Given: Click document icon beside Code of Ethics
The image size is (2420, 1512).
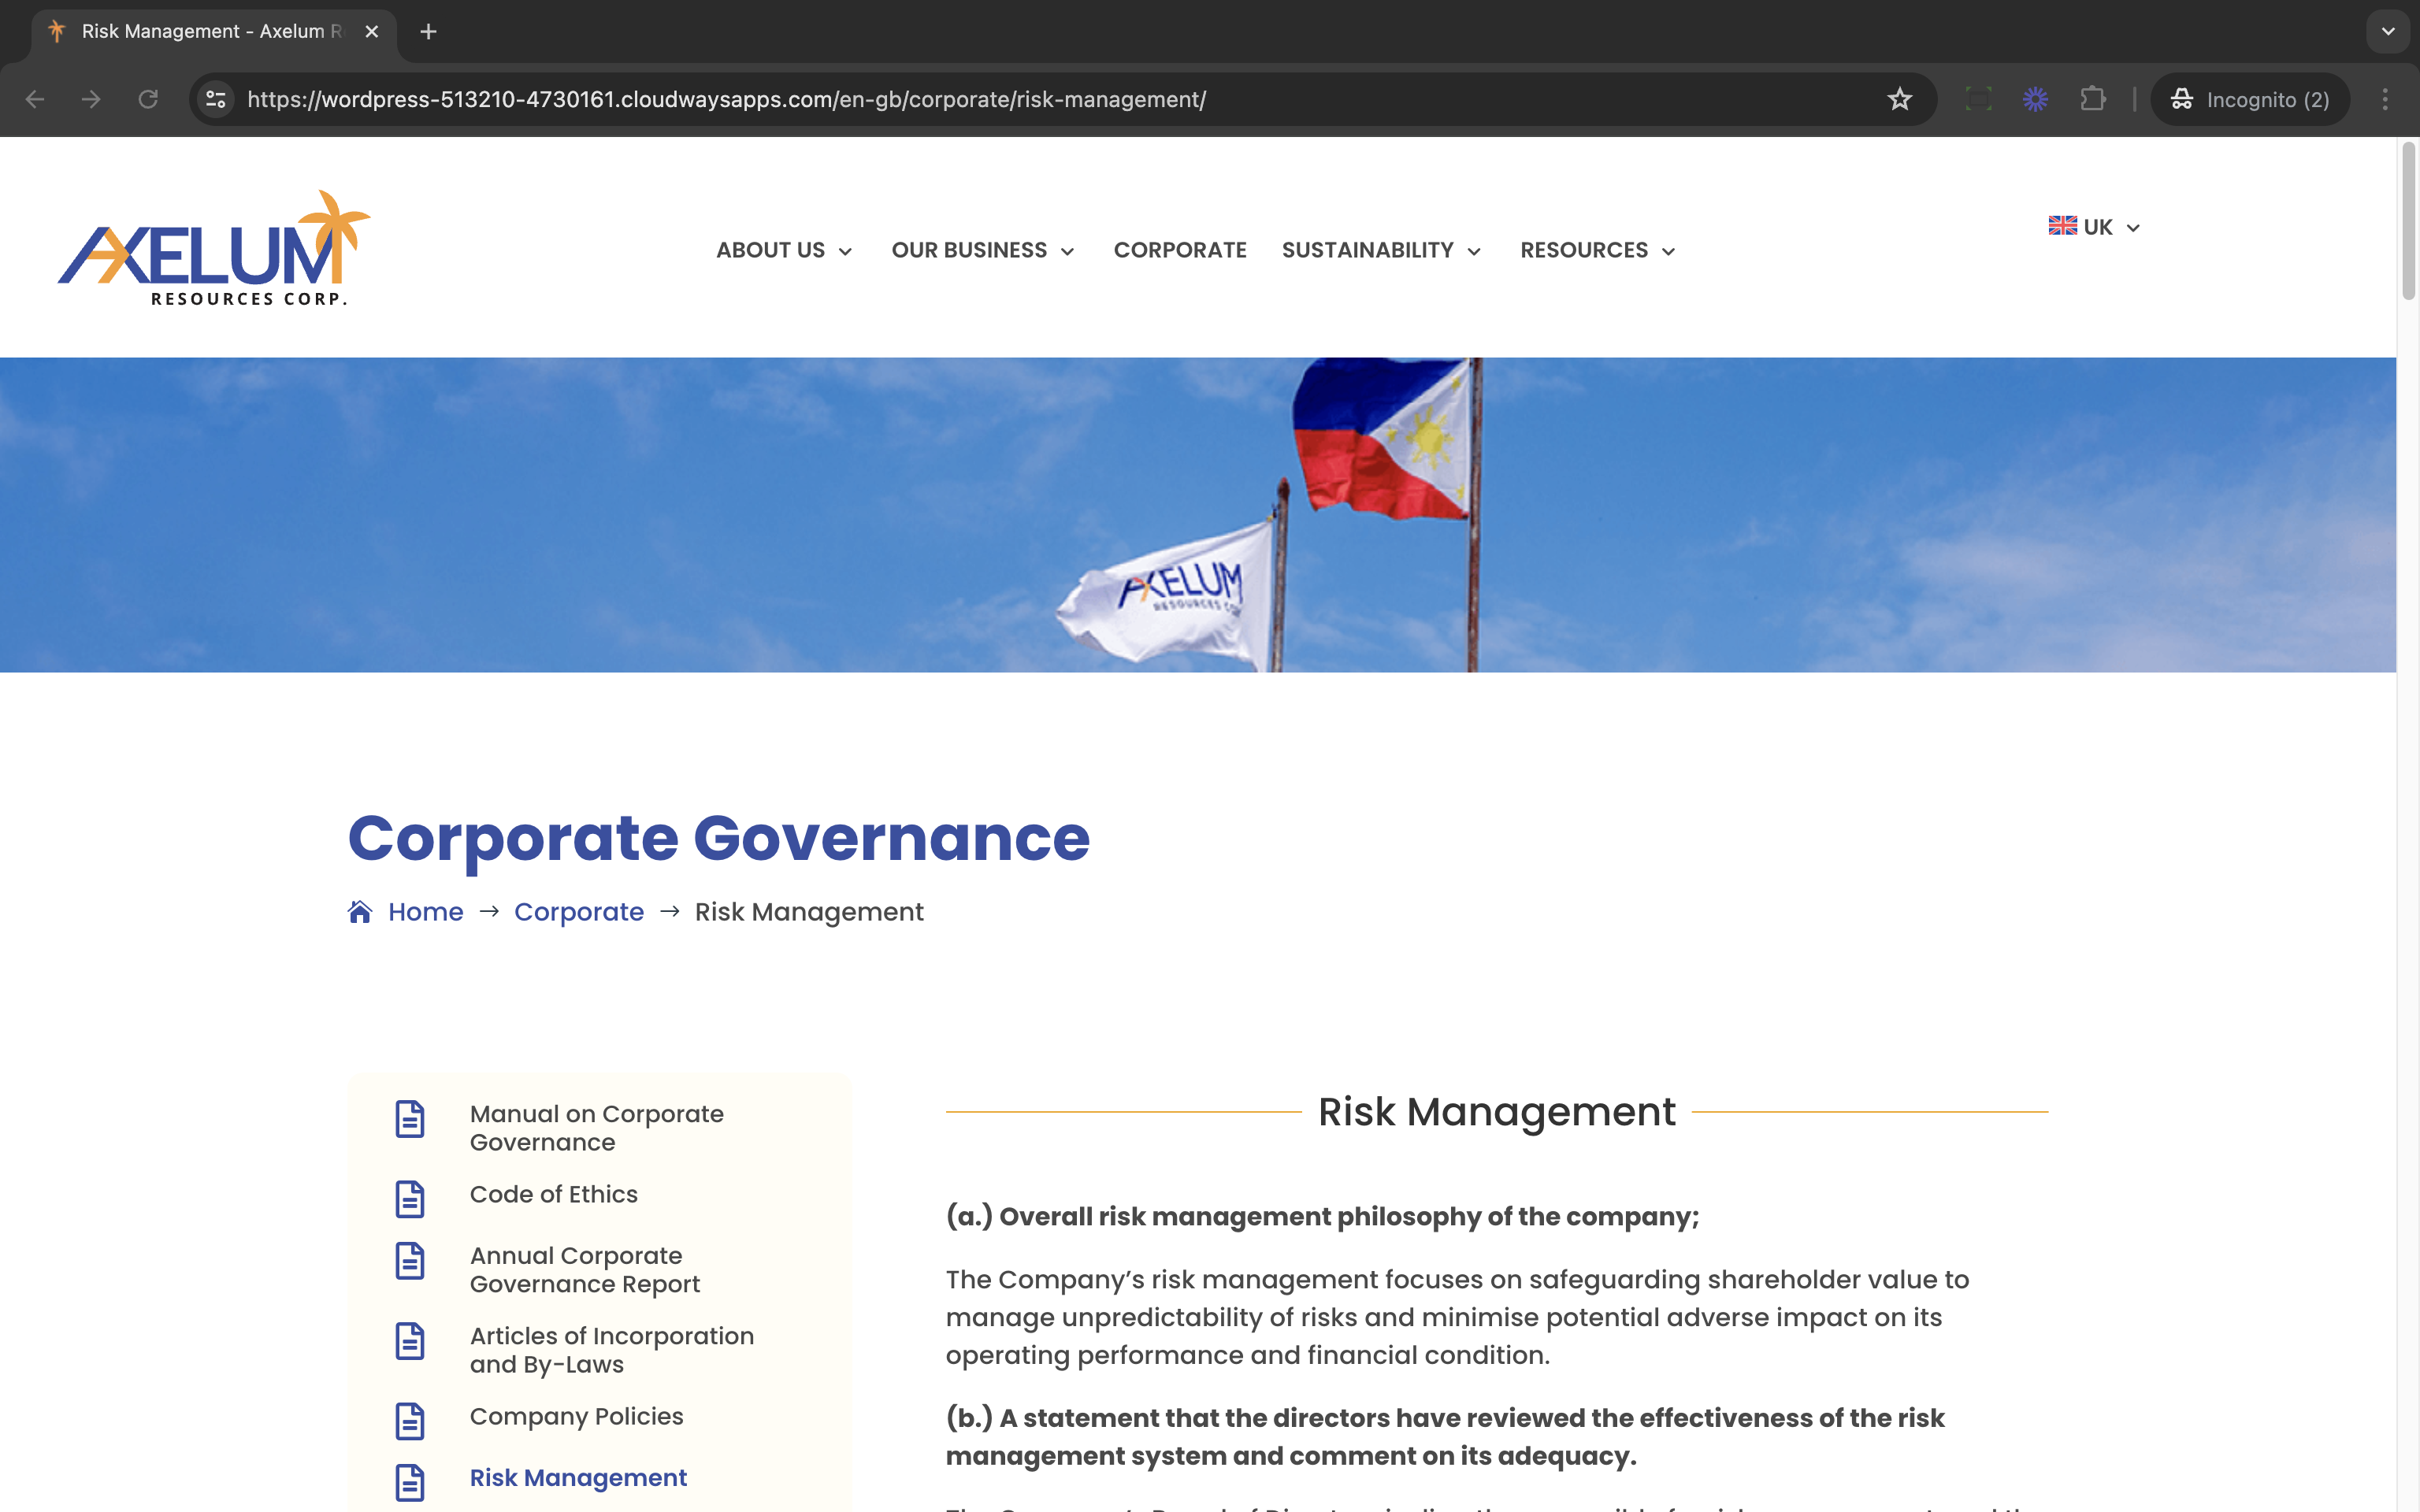Looking at the screenshot, I should click(410, 1199).
